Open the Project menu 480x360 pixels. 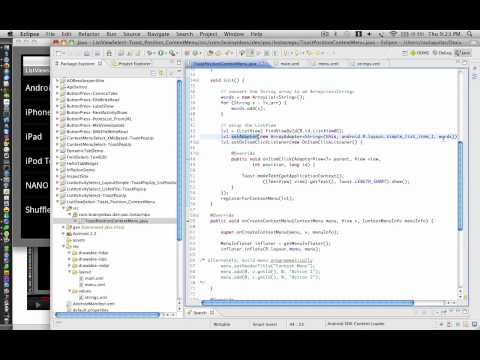[x=208, y=34]
